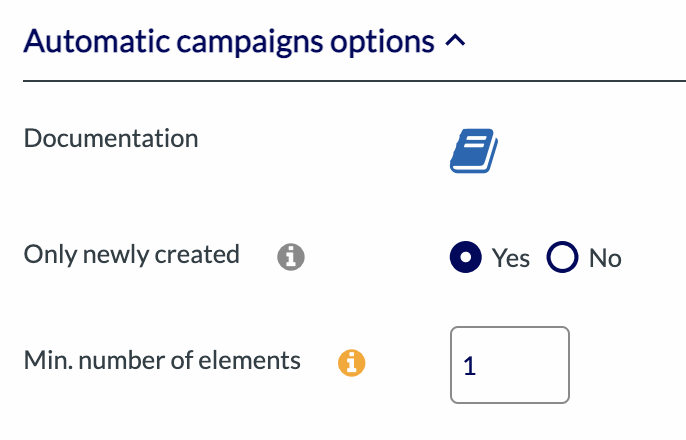
Task: Click the Yes label text
Action: (x=511, y=258)
